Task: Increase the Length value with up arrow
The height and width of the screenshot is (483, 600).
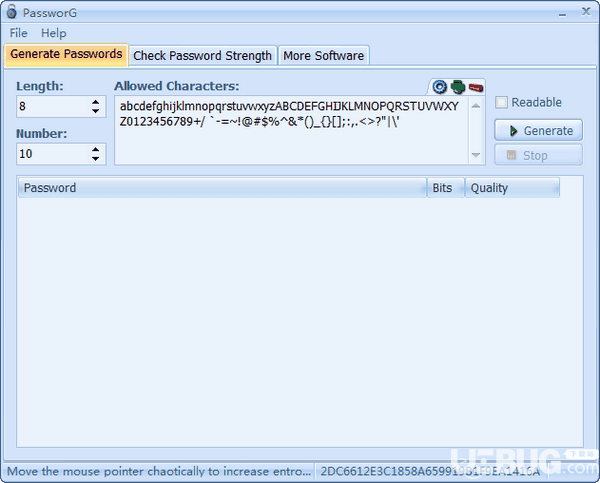Action: (x=96, y=102)
